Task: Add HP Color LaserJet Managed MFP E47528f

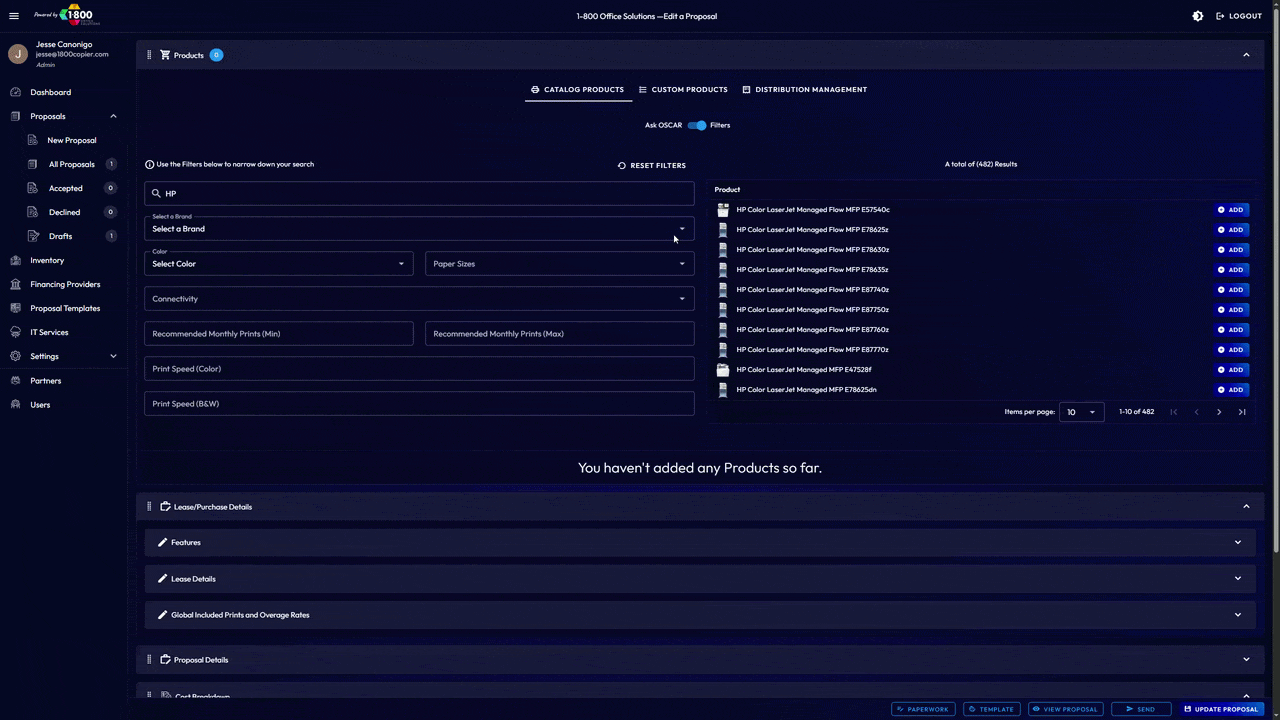Action: point(1231,370)
